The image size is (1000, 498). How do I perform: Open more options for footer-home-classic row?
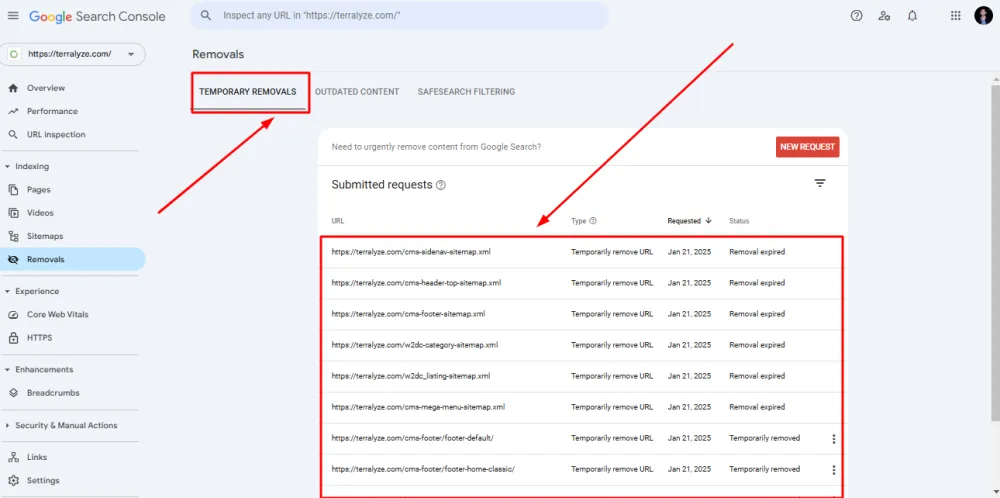(x=833, y=470)
